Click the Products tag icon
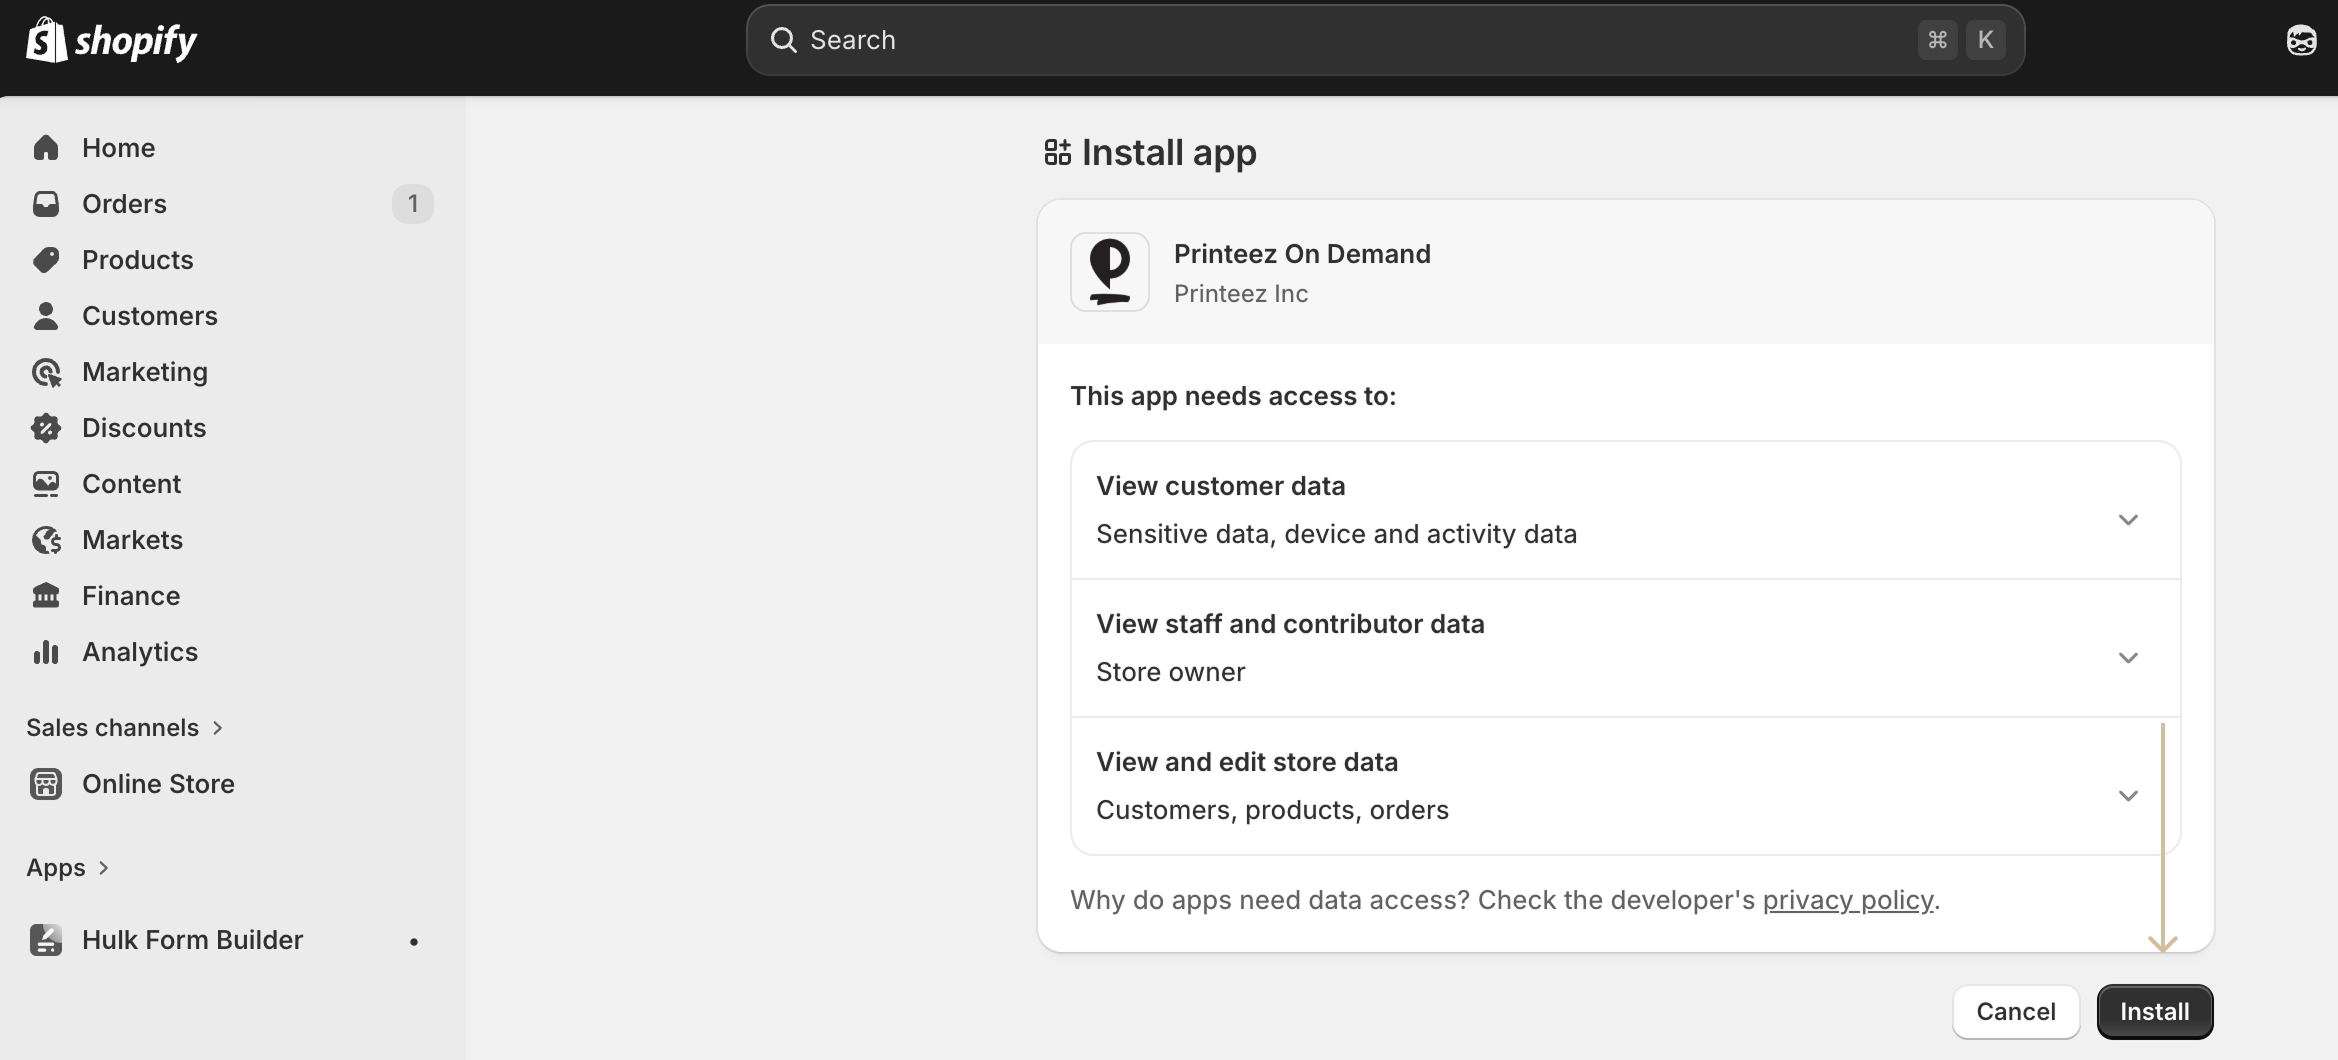2338x1060 pixels. (46, 260)
